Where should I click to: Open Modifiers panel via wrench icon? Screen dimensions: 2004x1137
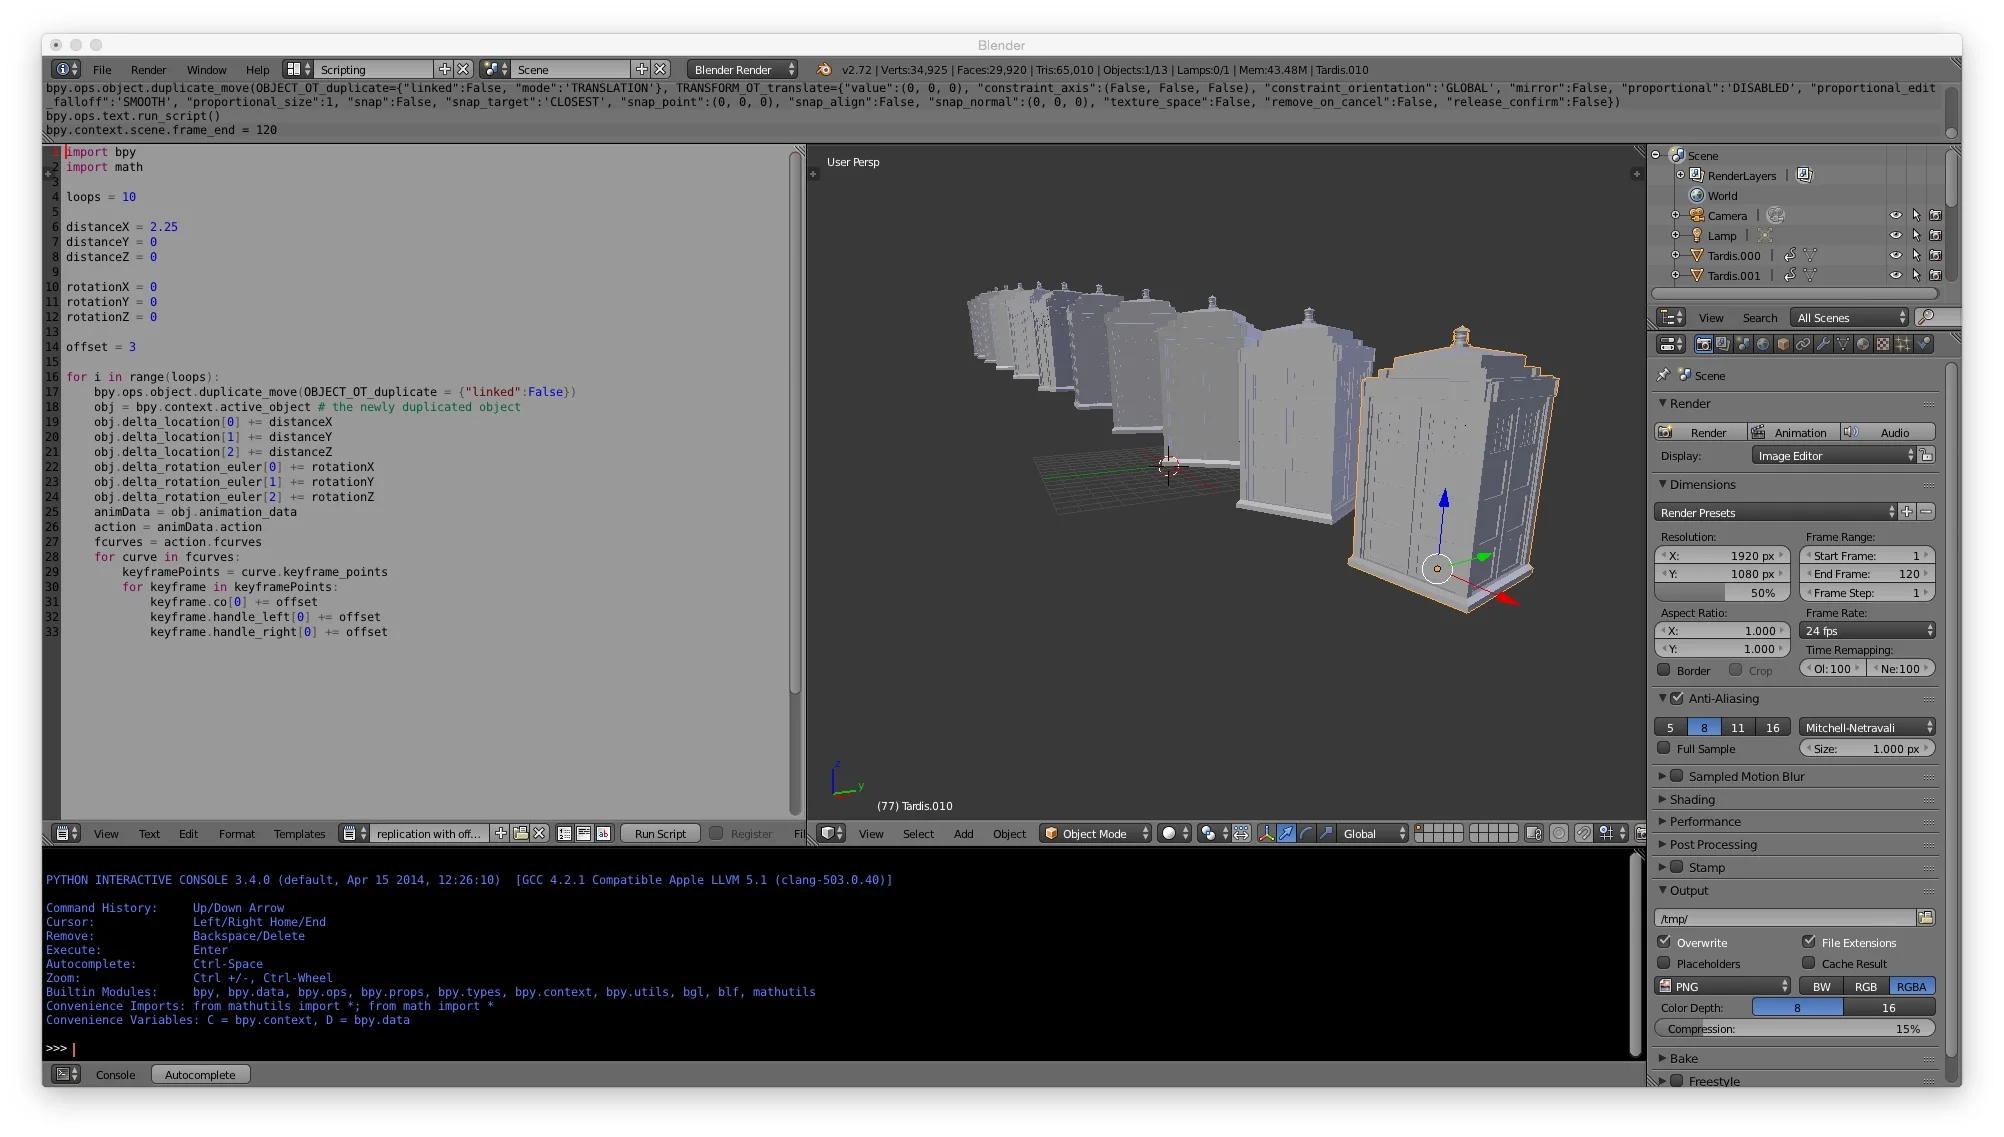tap(1824, 344)
